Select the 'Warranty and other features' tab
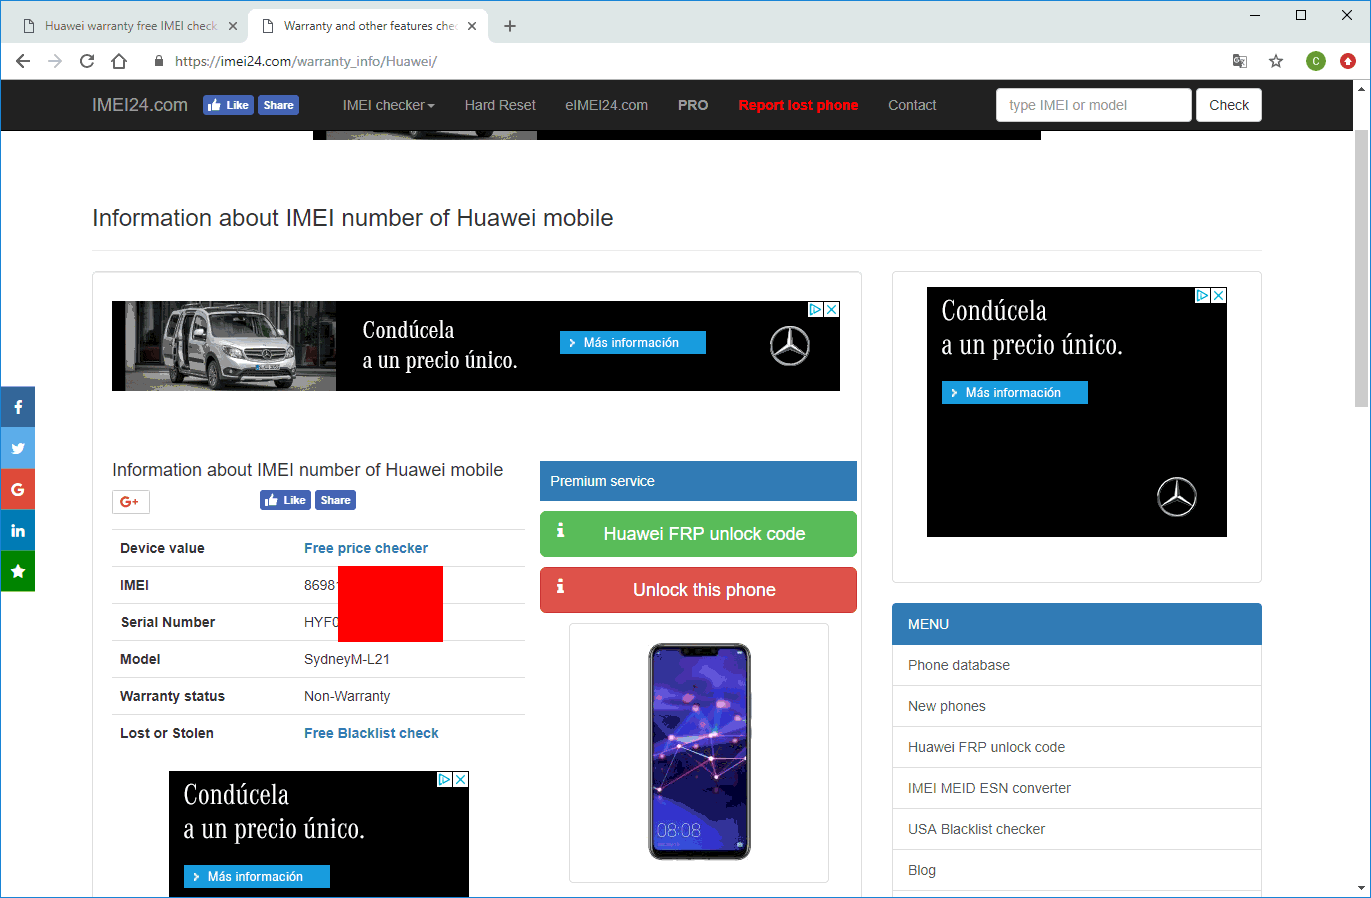The image size is (1371, 898). [368, 26]
